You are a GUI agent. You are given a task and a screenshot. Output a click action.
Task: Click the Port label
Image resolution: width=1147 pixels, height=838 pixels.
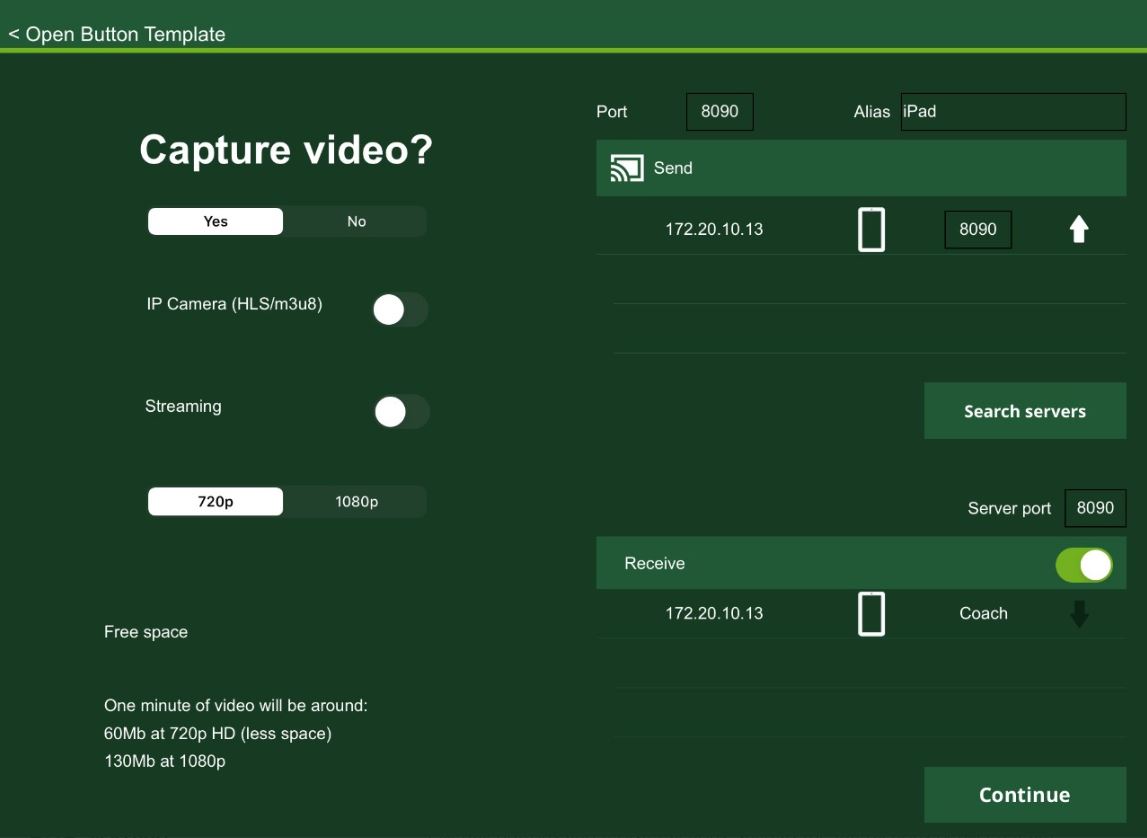612,112
